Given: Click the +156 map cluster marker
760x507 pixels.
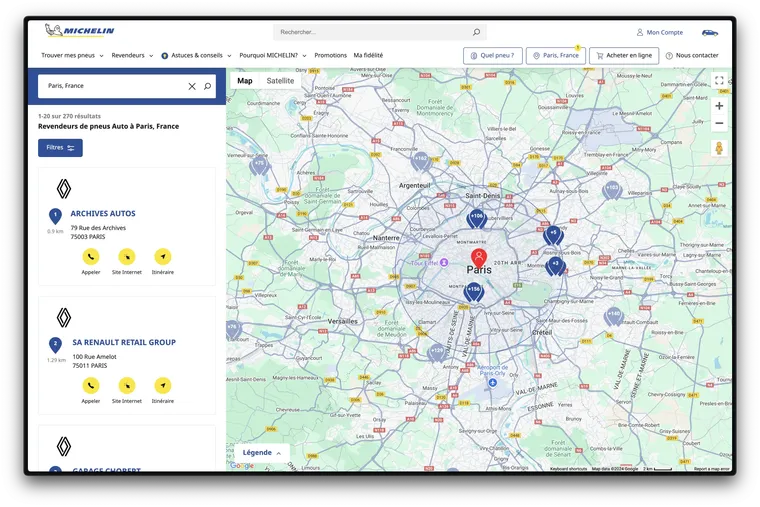Looking at the screenshot, I should 474,292.
